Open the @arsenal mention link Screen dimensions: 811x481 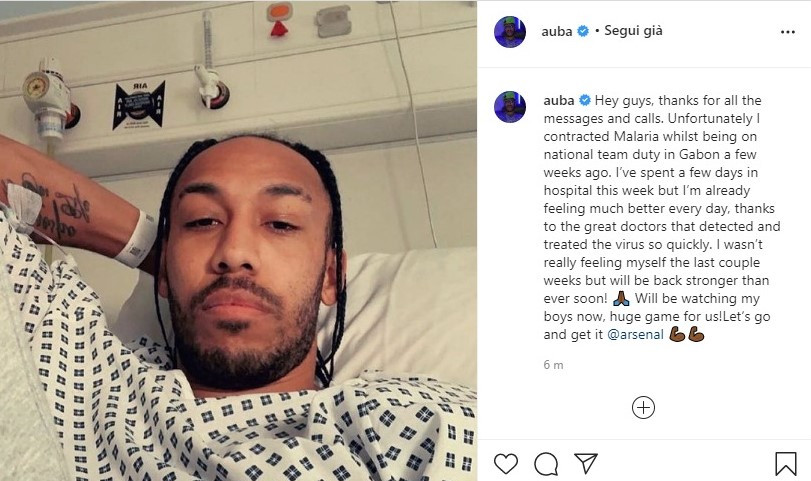coord(635,335)
